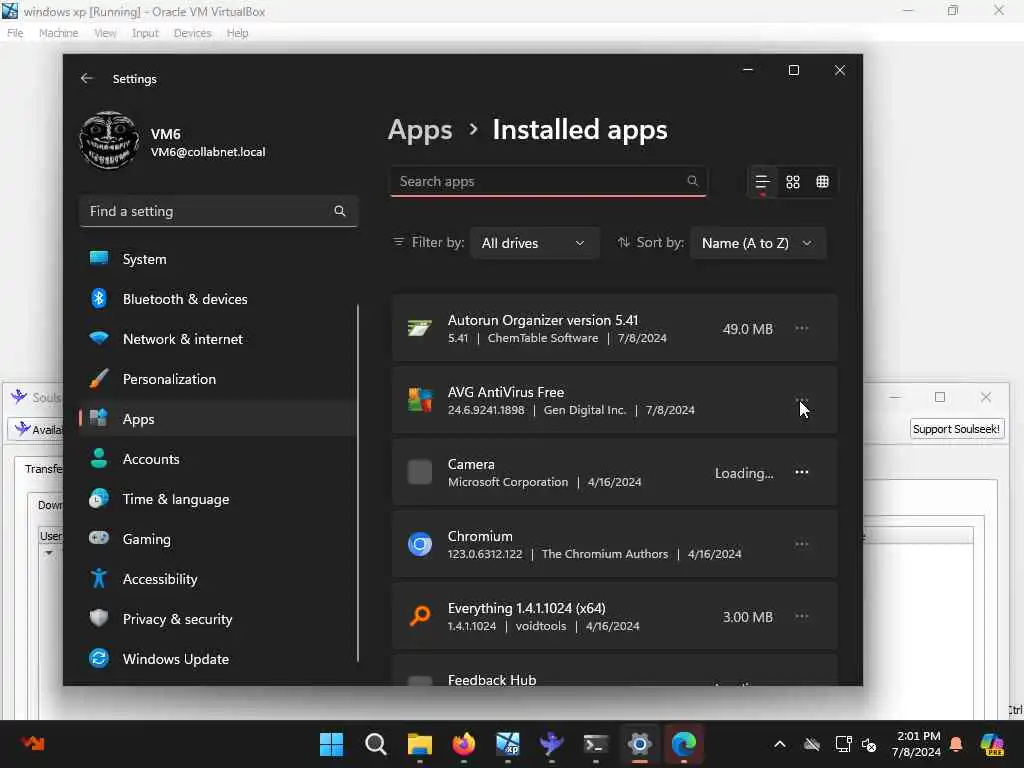The height and width of the screenshot is (768, 1024).
Task: Open more options for Camera app
Action: [801, 472]
